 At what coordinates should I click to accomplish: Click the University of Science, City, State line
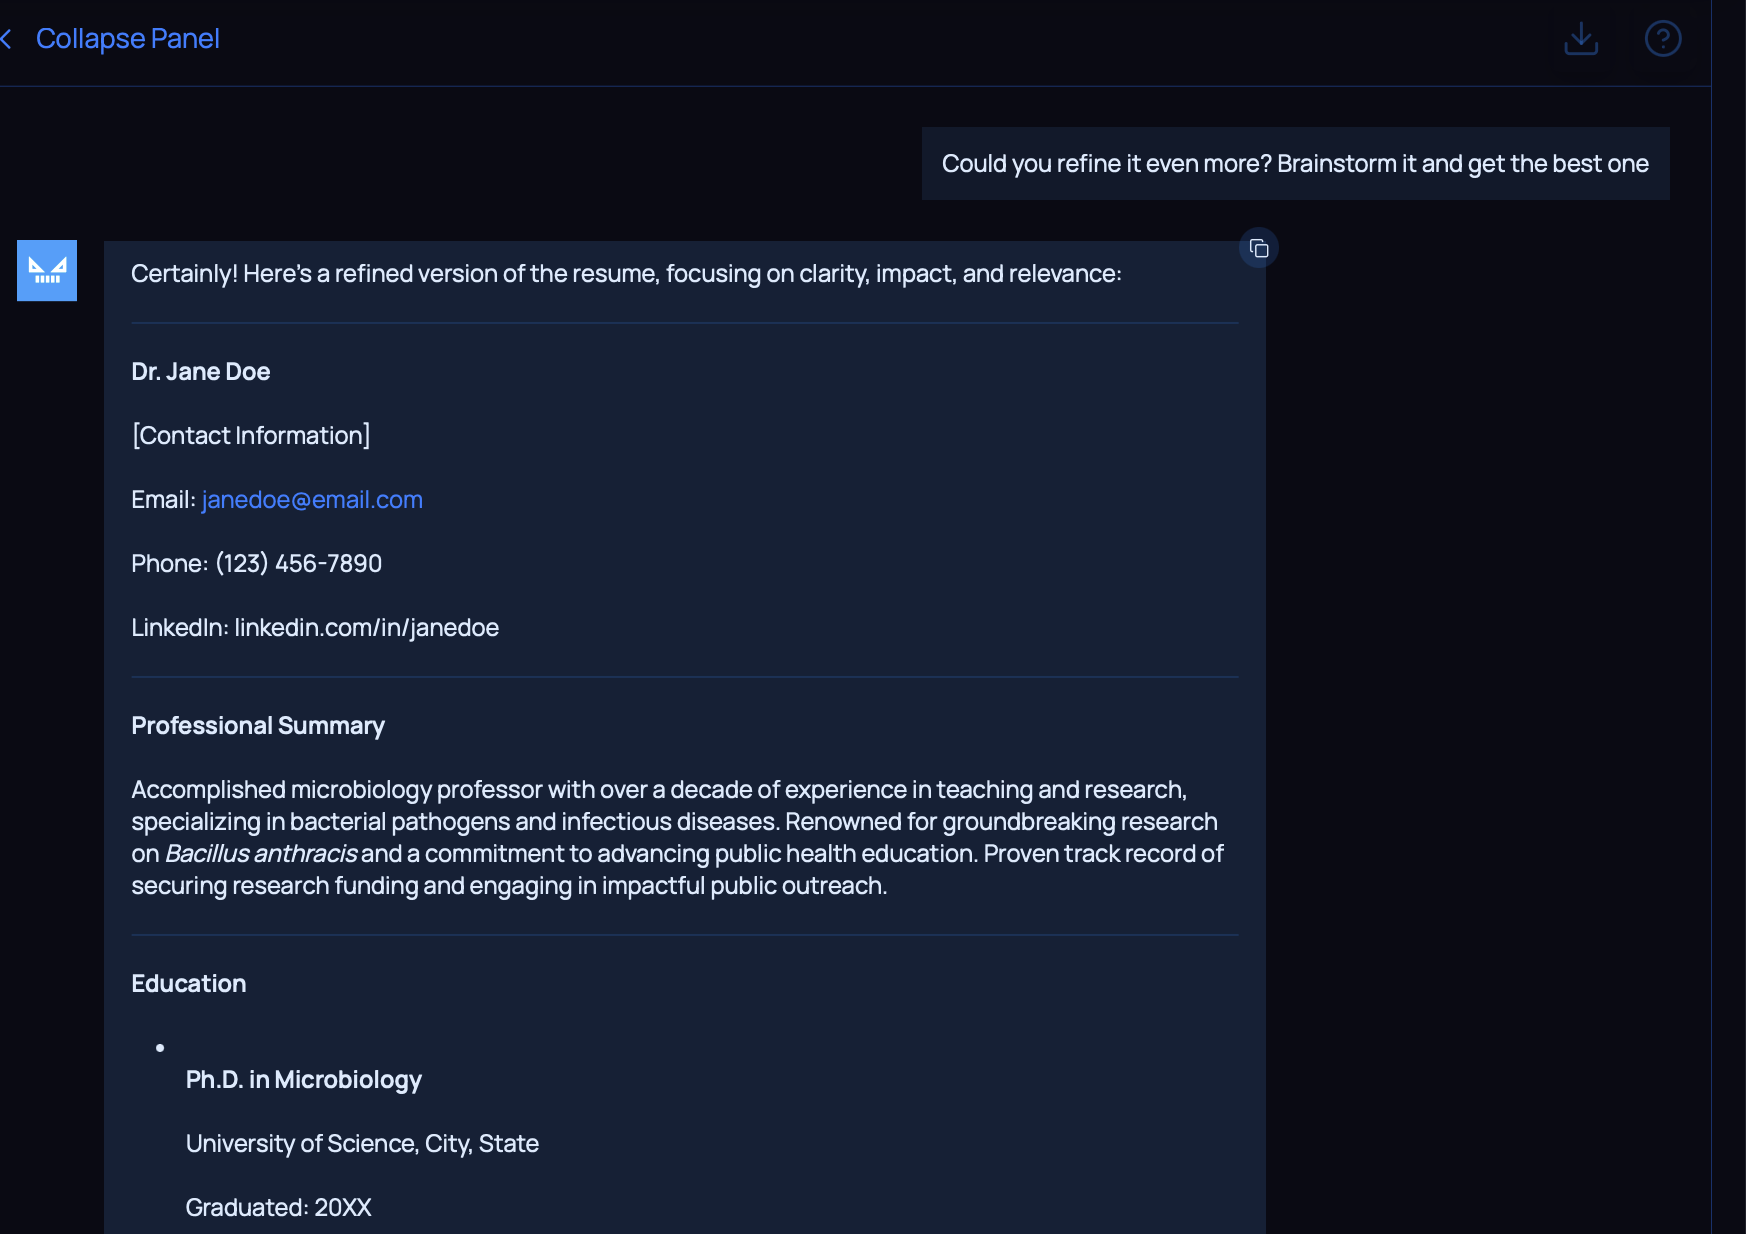click(362, 1144)
